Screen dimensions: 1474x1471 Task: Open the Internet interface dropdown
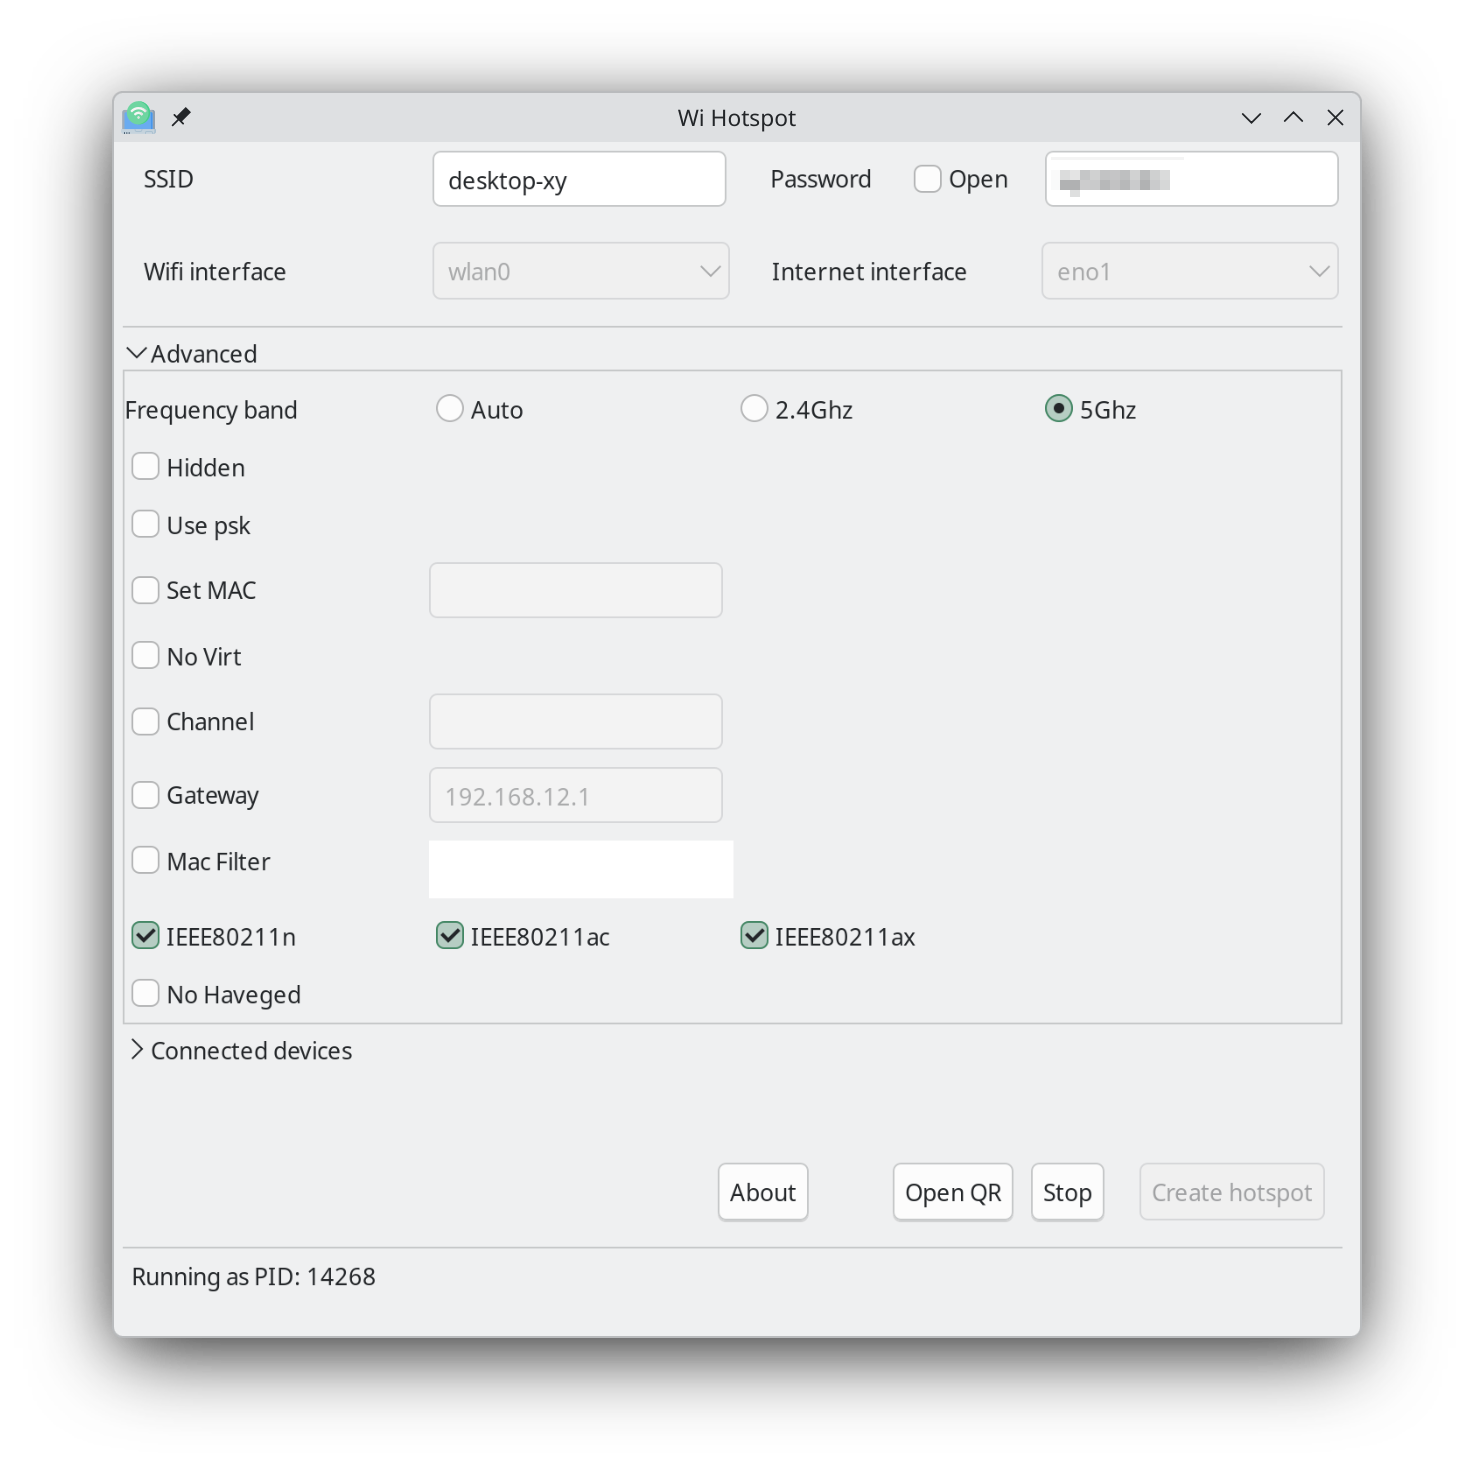click(x=1189, y=271)
